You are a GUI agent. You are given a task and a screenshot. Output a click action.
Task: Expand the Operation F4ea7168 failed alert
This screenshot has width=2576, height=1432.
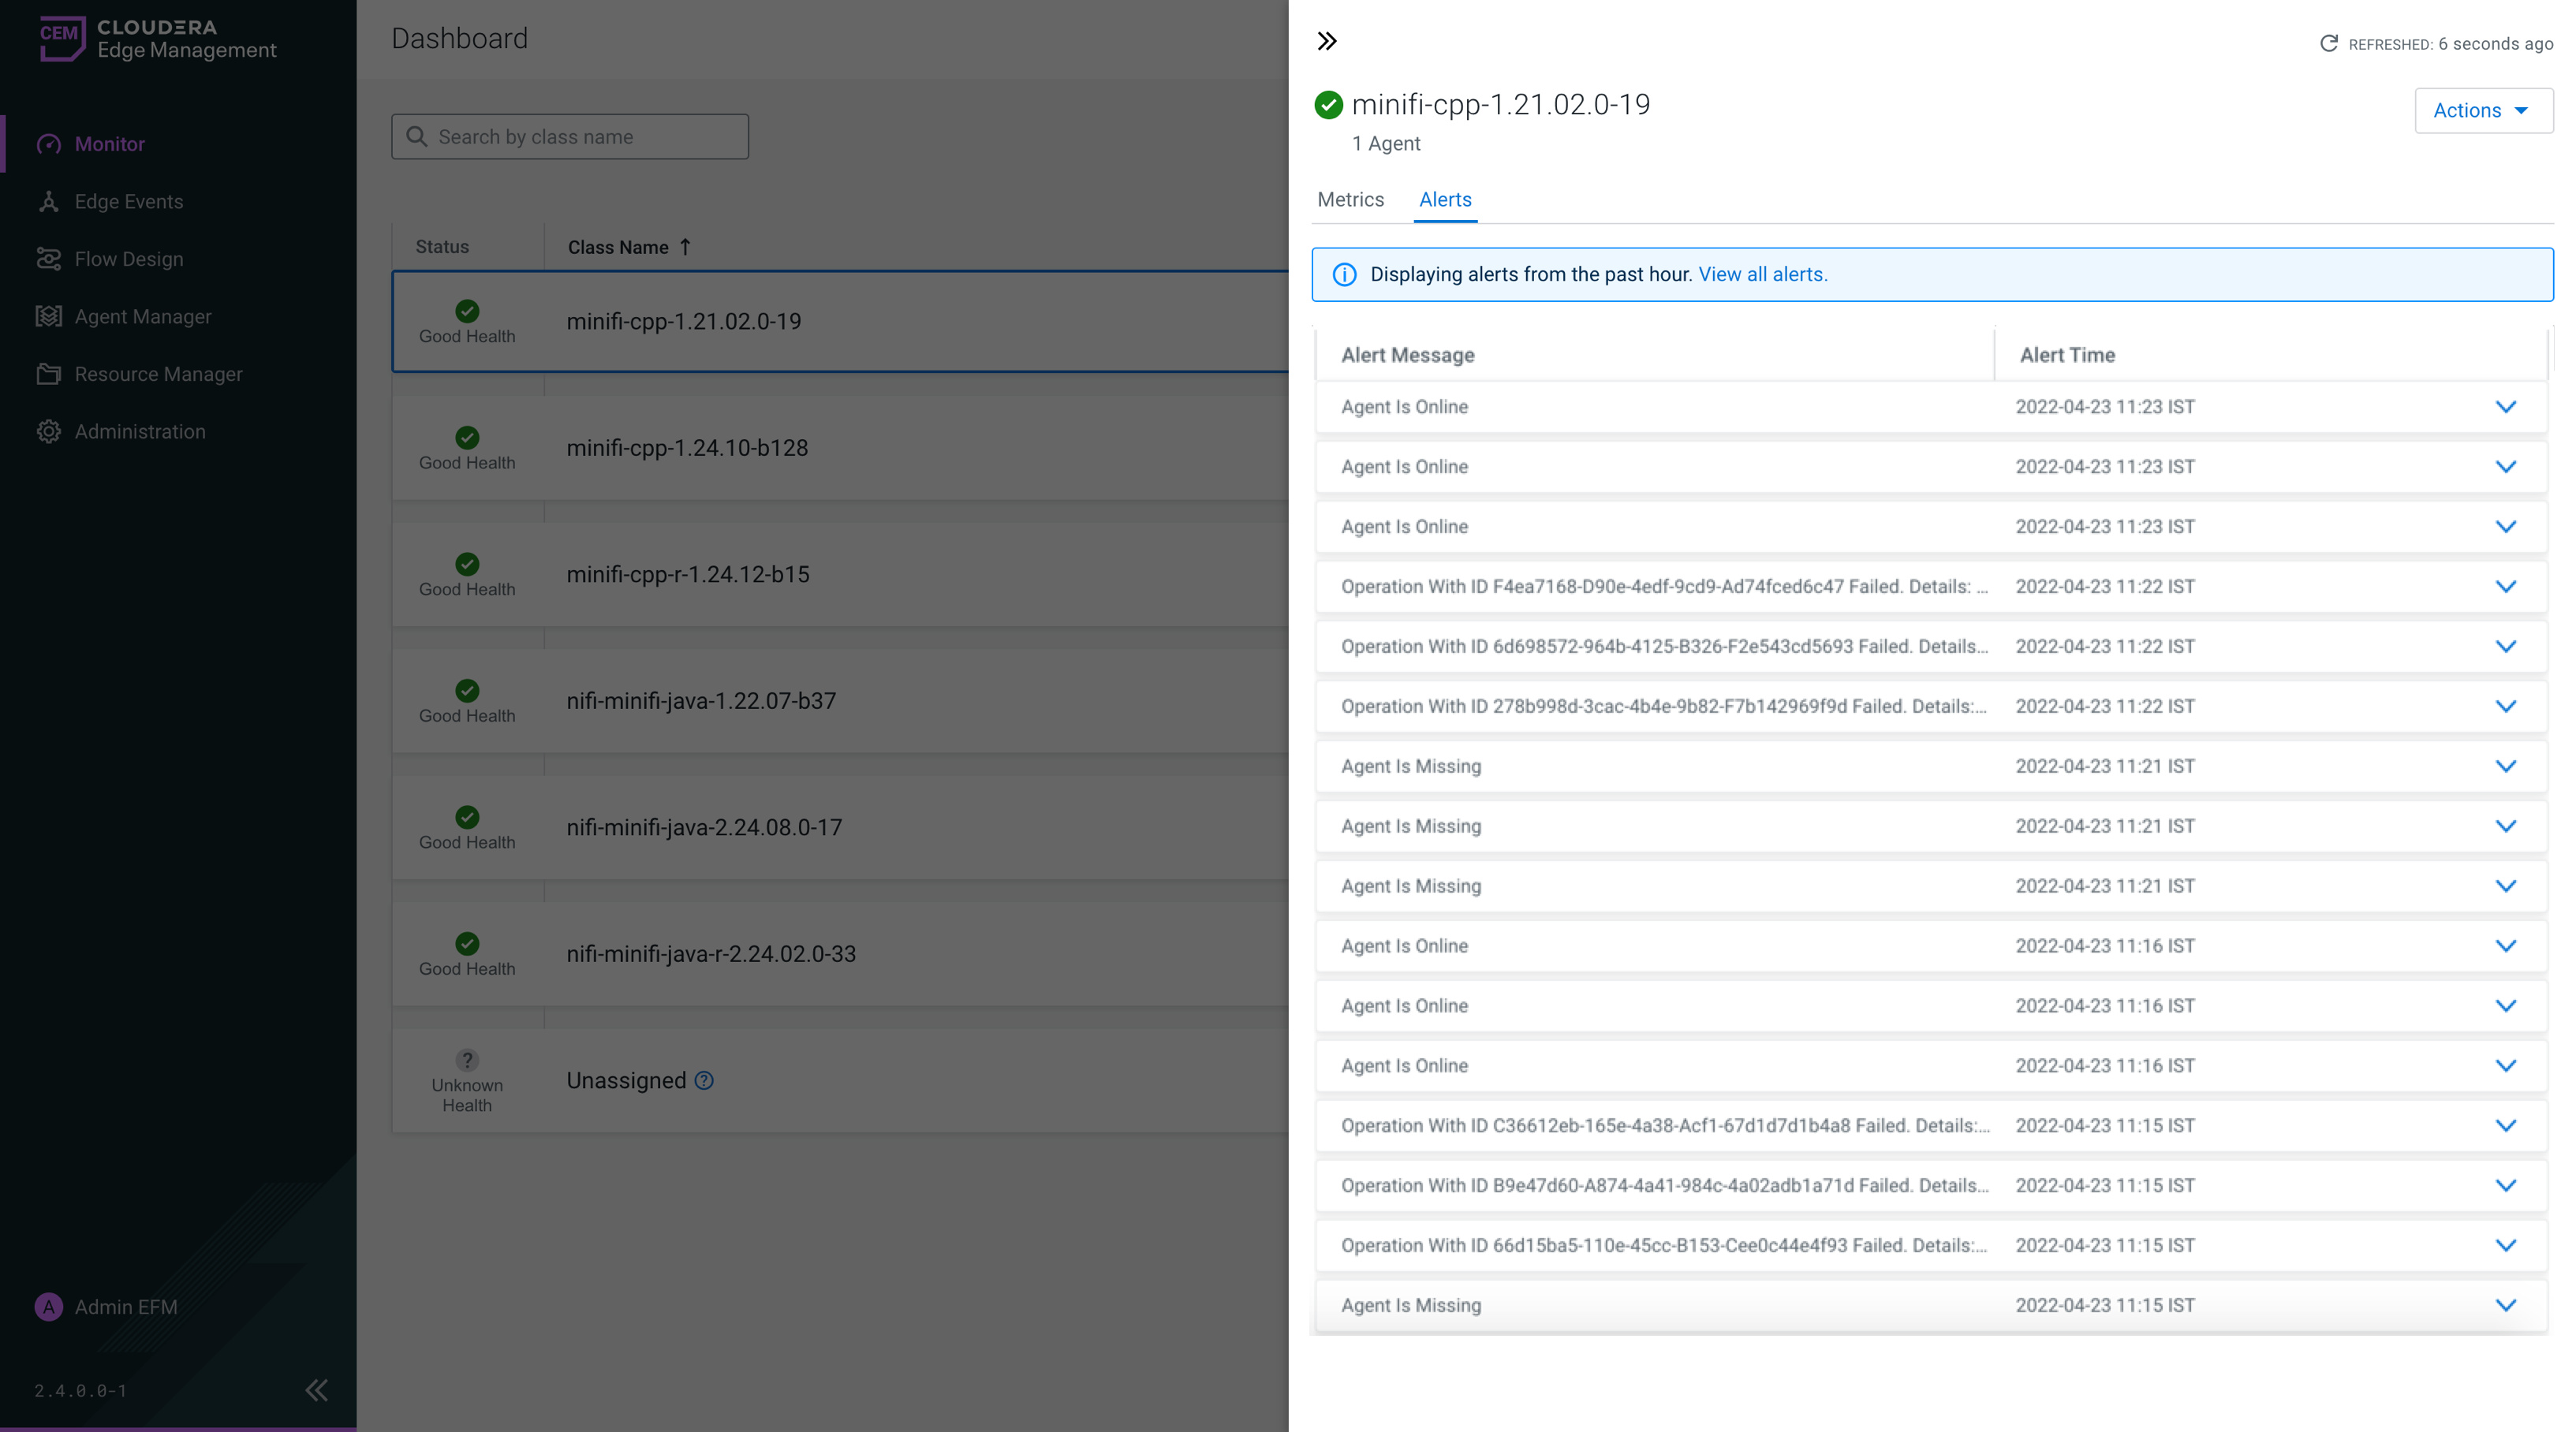(x=2505, y=587)
